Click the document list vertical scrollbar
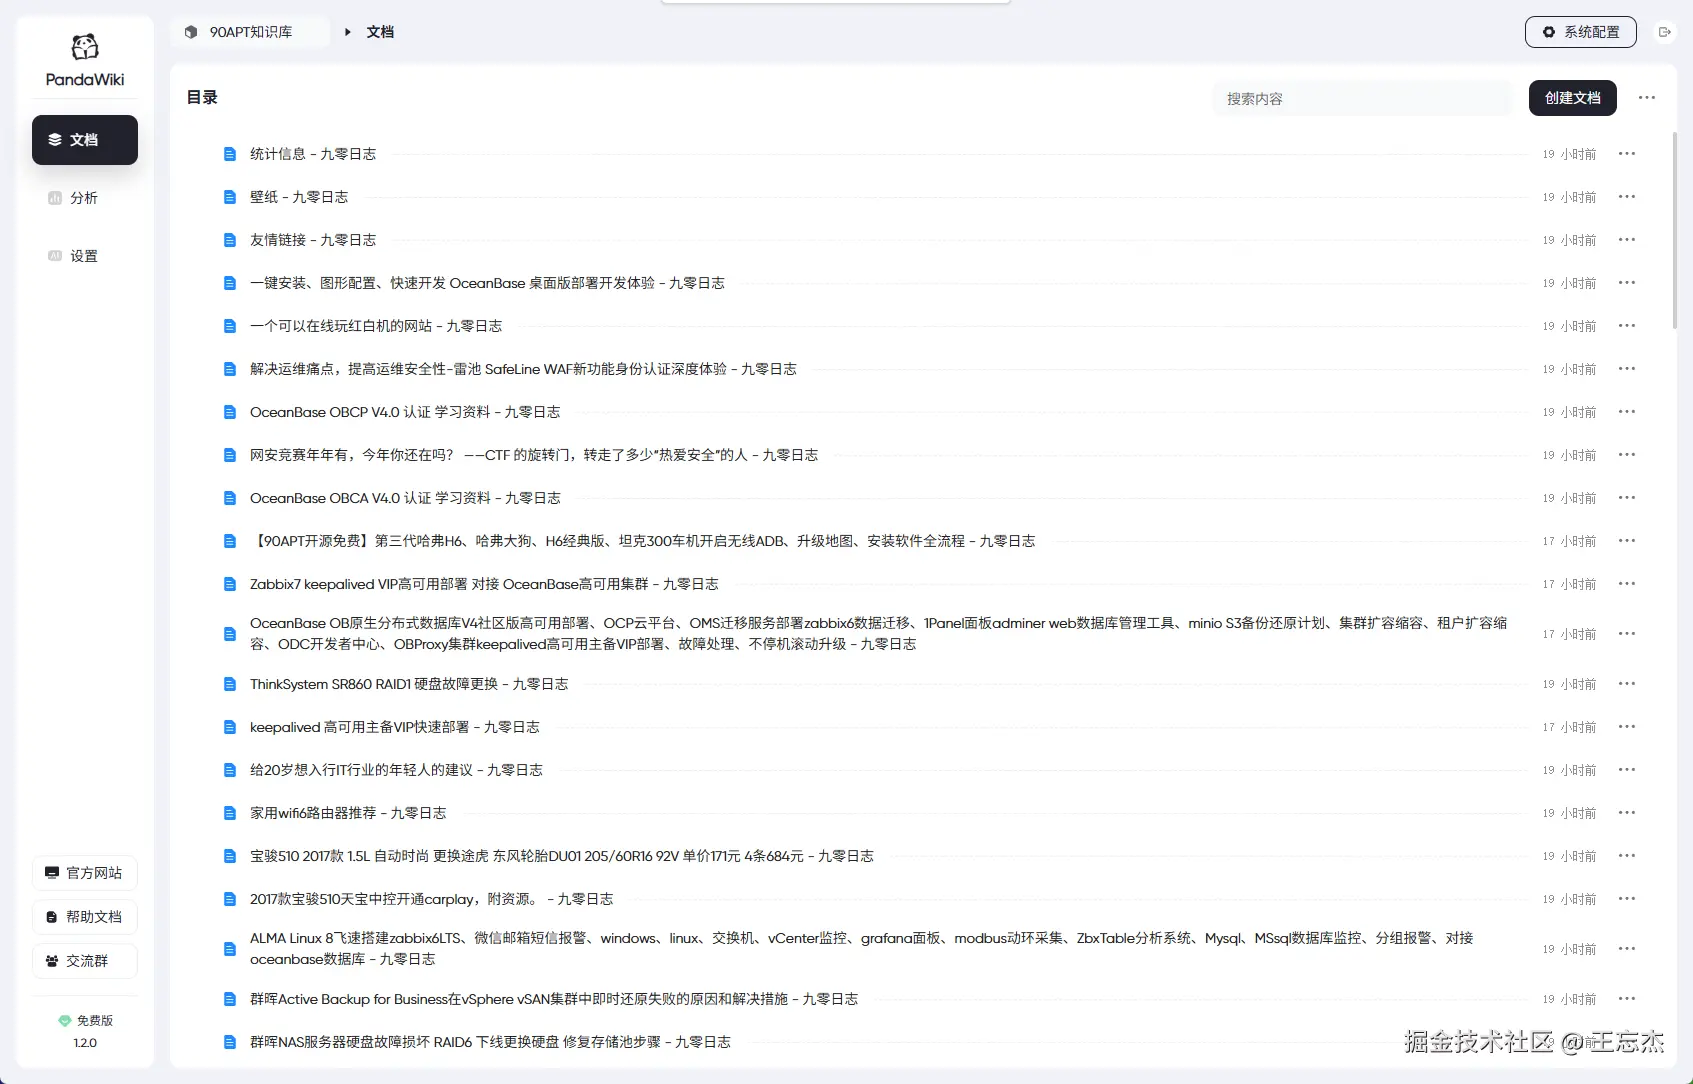Image resolution: width=1693 pixels, height=1084 pixels. 1675,230
